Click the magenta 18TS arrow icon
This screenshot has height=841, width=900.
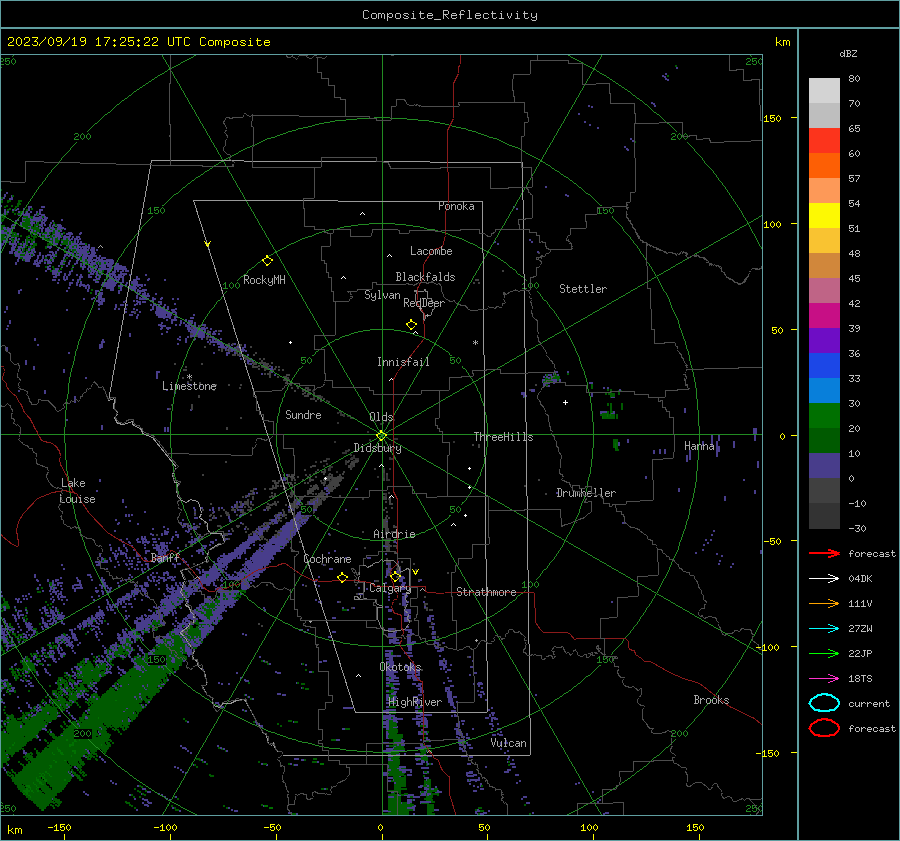pos(824,679)
